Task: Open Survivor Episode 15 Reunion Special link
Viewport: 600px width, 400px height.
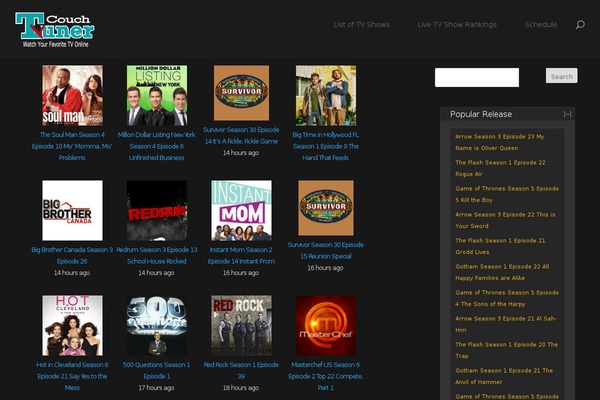Action: coord(326,250)
